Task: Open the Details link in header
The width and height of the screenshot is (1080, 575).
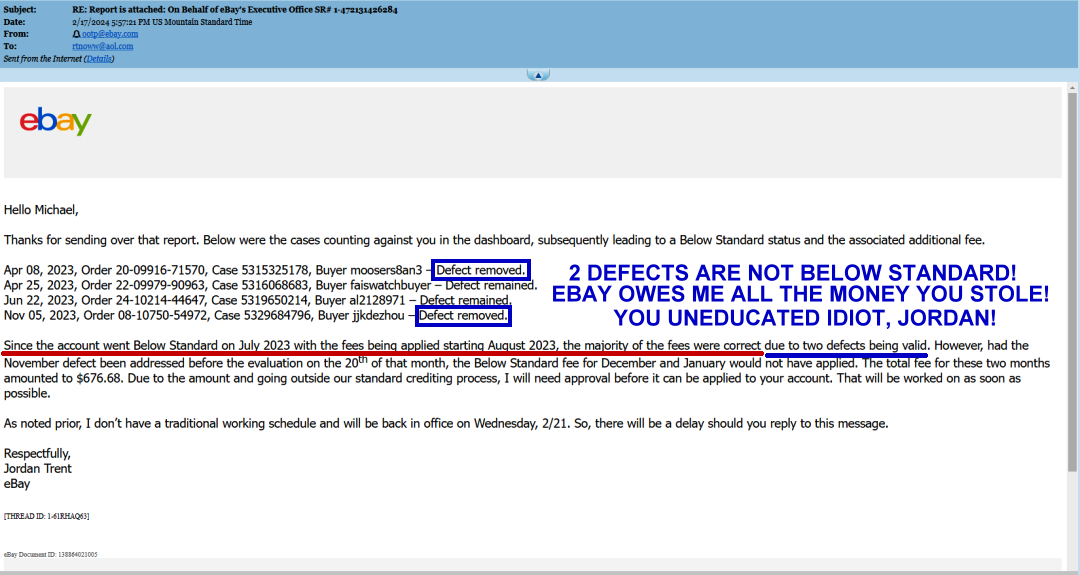Action: (99, 59)
